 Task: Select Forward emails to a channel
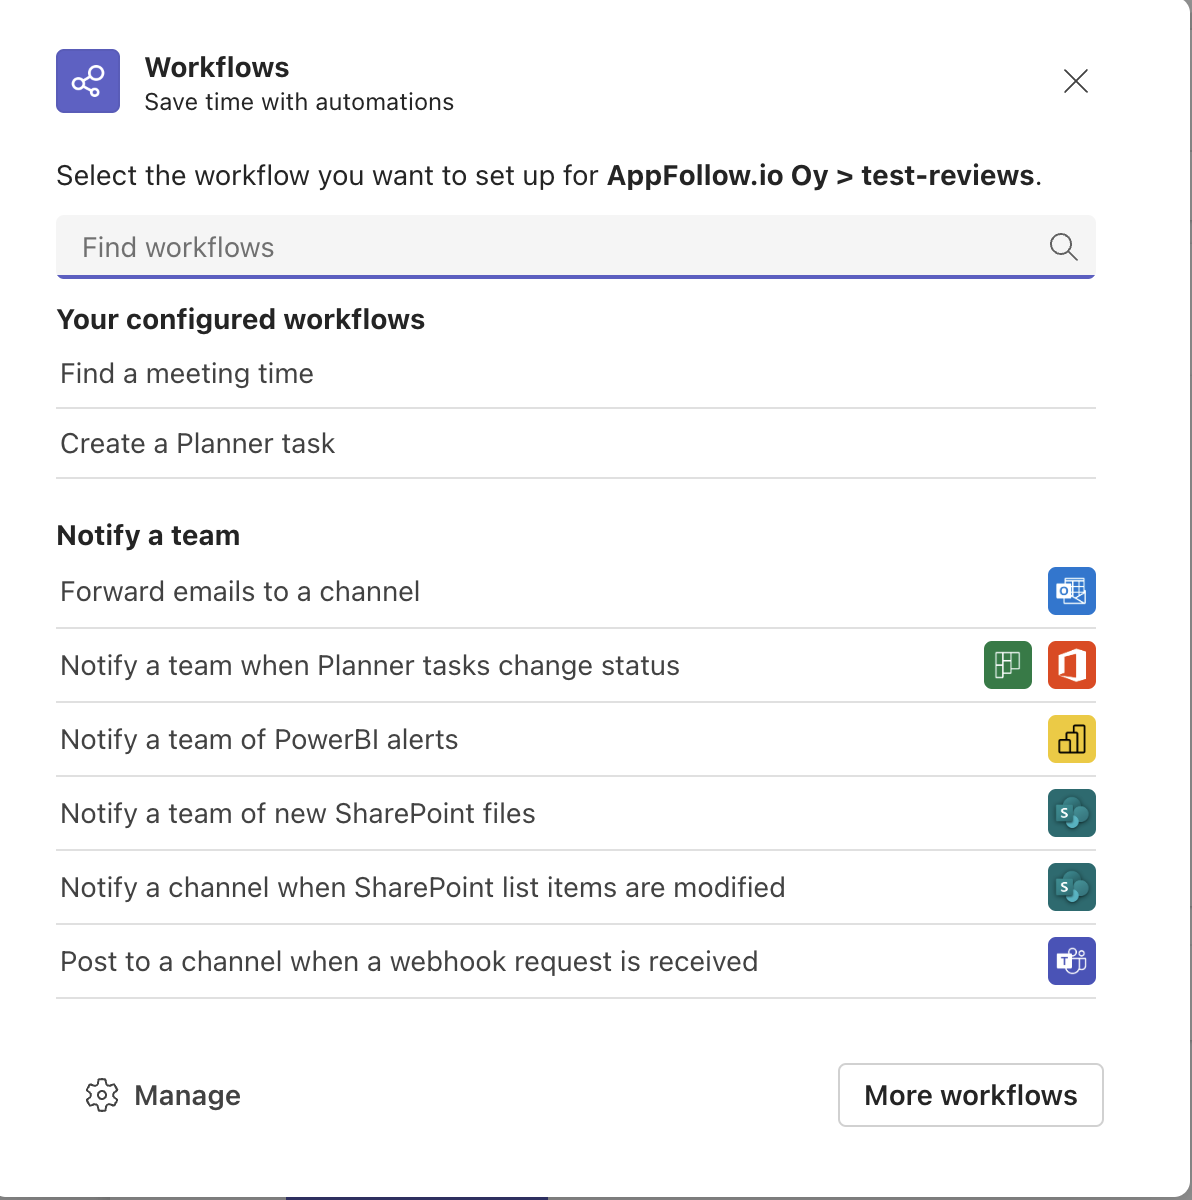pyautogui.click(x=575, y=592)
